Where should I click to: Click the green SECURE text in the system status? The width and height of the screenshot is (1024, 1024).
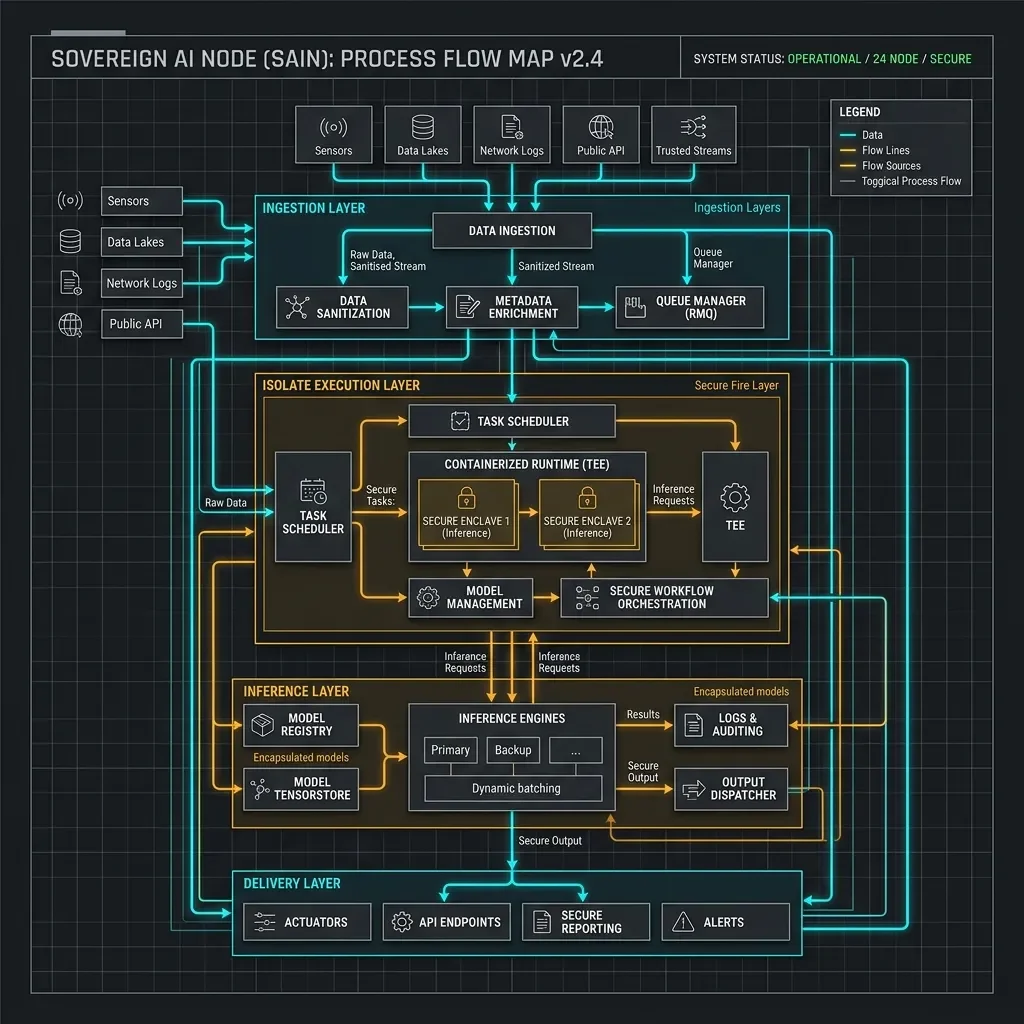click(951, 59)
